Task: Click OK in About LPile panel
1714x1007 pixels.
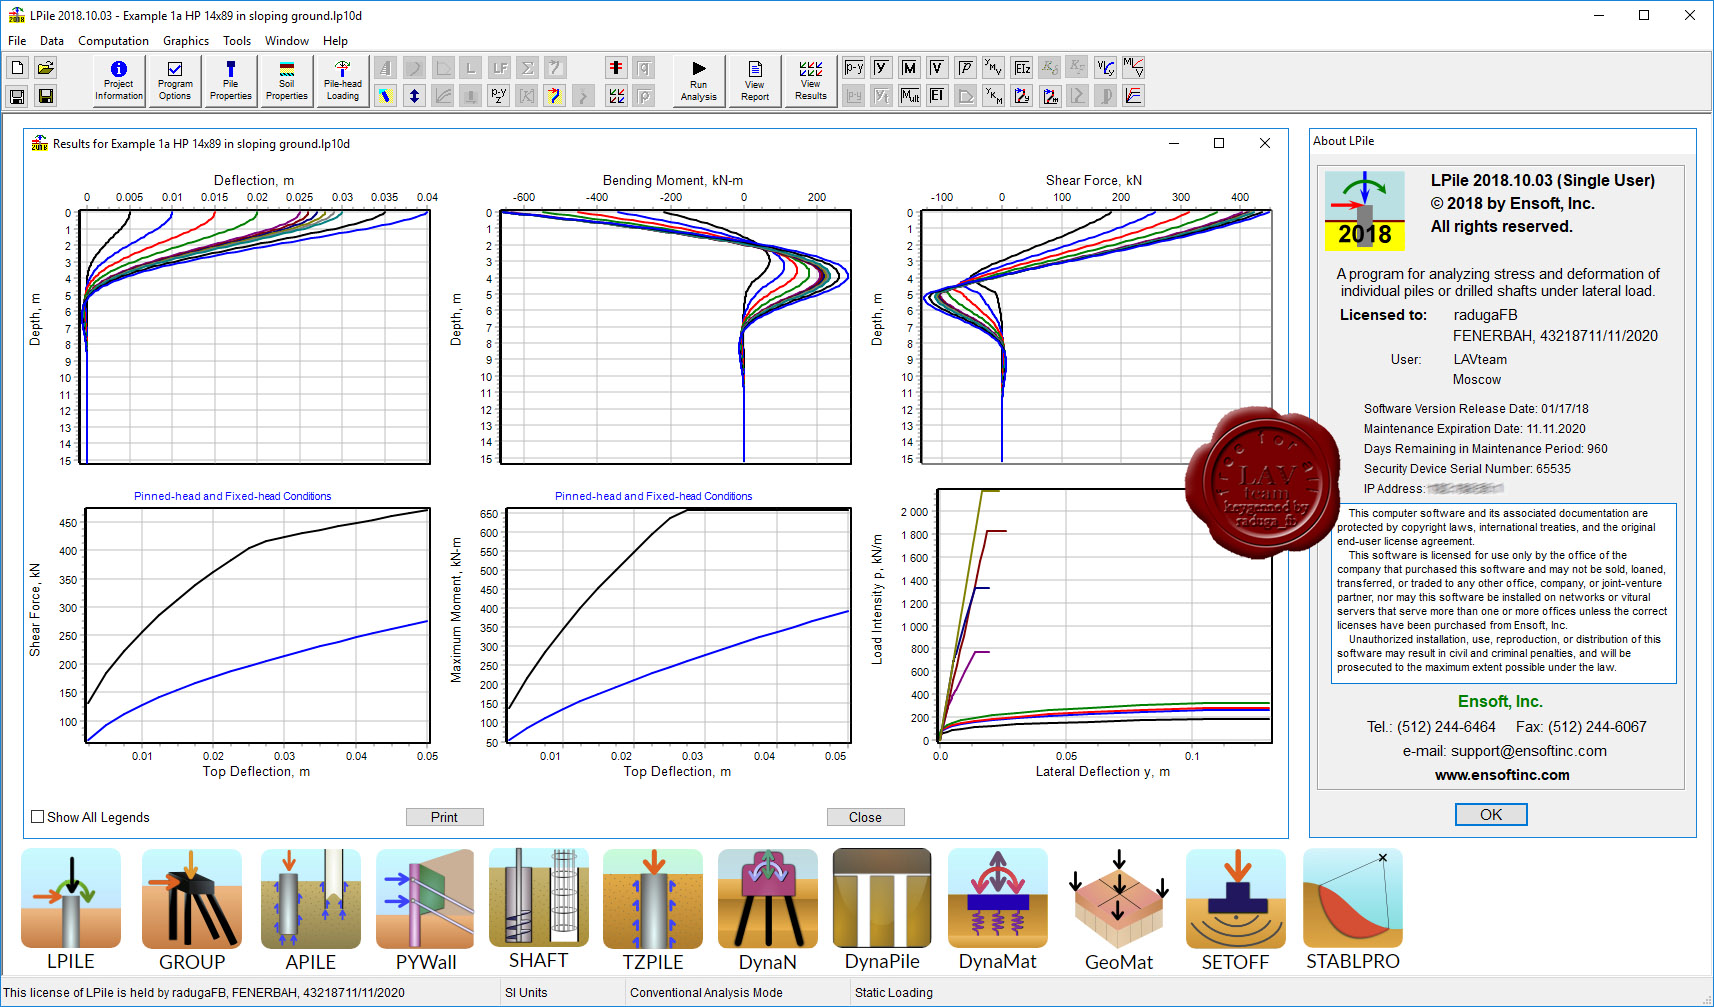Action: tap(1491, 815)
